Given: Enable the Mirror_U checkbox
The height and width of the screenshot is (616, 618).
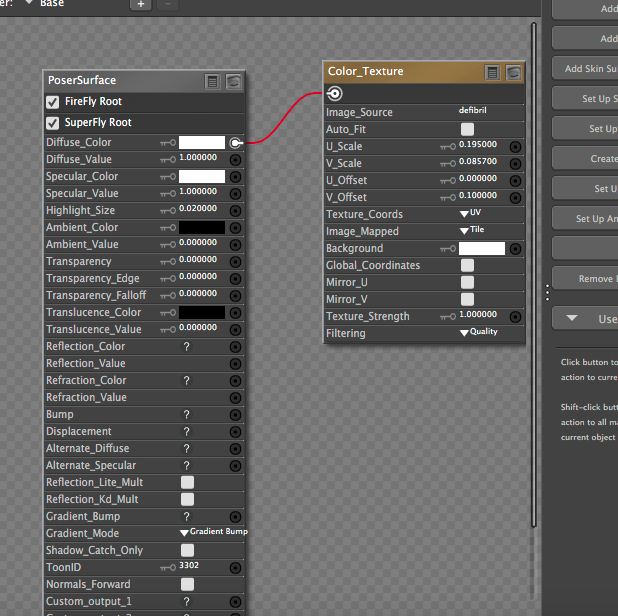Looking at the screenshot, I should pyautogui.click(x=467, y=283).
